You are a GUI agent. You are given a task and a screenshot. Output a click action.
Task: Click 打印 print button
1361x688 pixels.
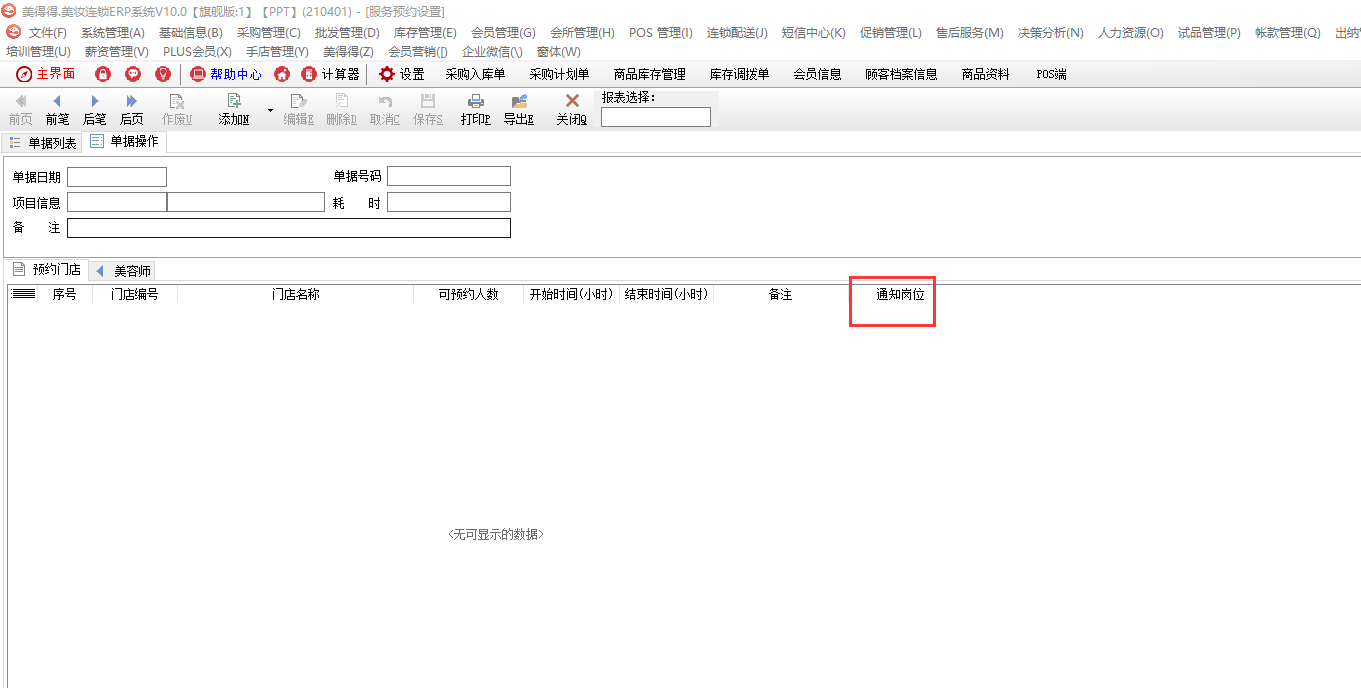[x=476, y=110]
